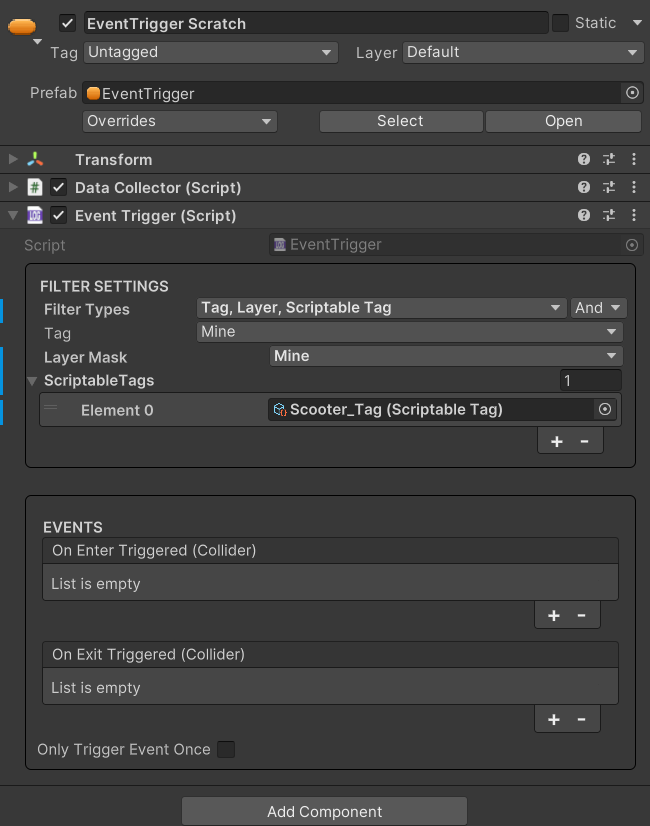Open the Transform component help icon

pyautogui.click(x=584, y=159)
